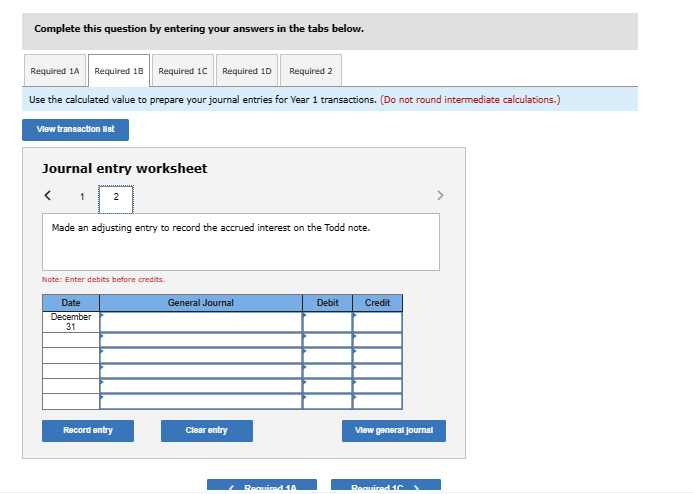Switch to the Required 2 tab
Viewport: 693px width, 494px height.
[311, 71]
